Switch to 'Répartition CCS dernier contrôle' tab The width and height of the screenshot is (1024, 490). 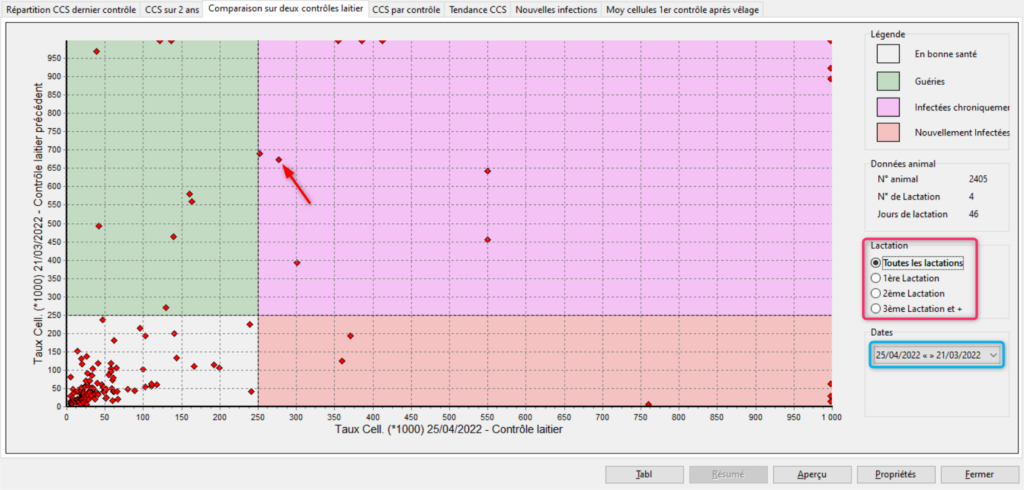click(70, 10)
